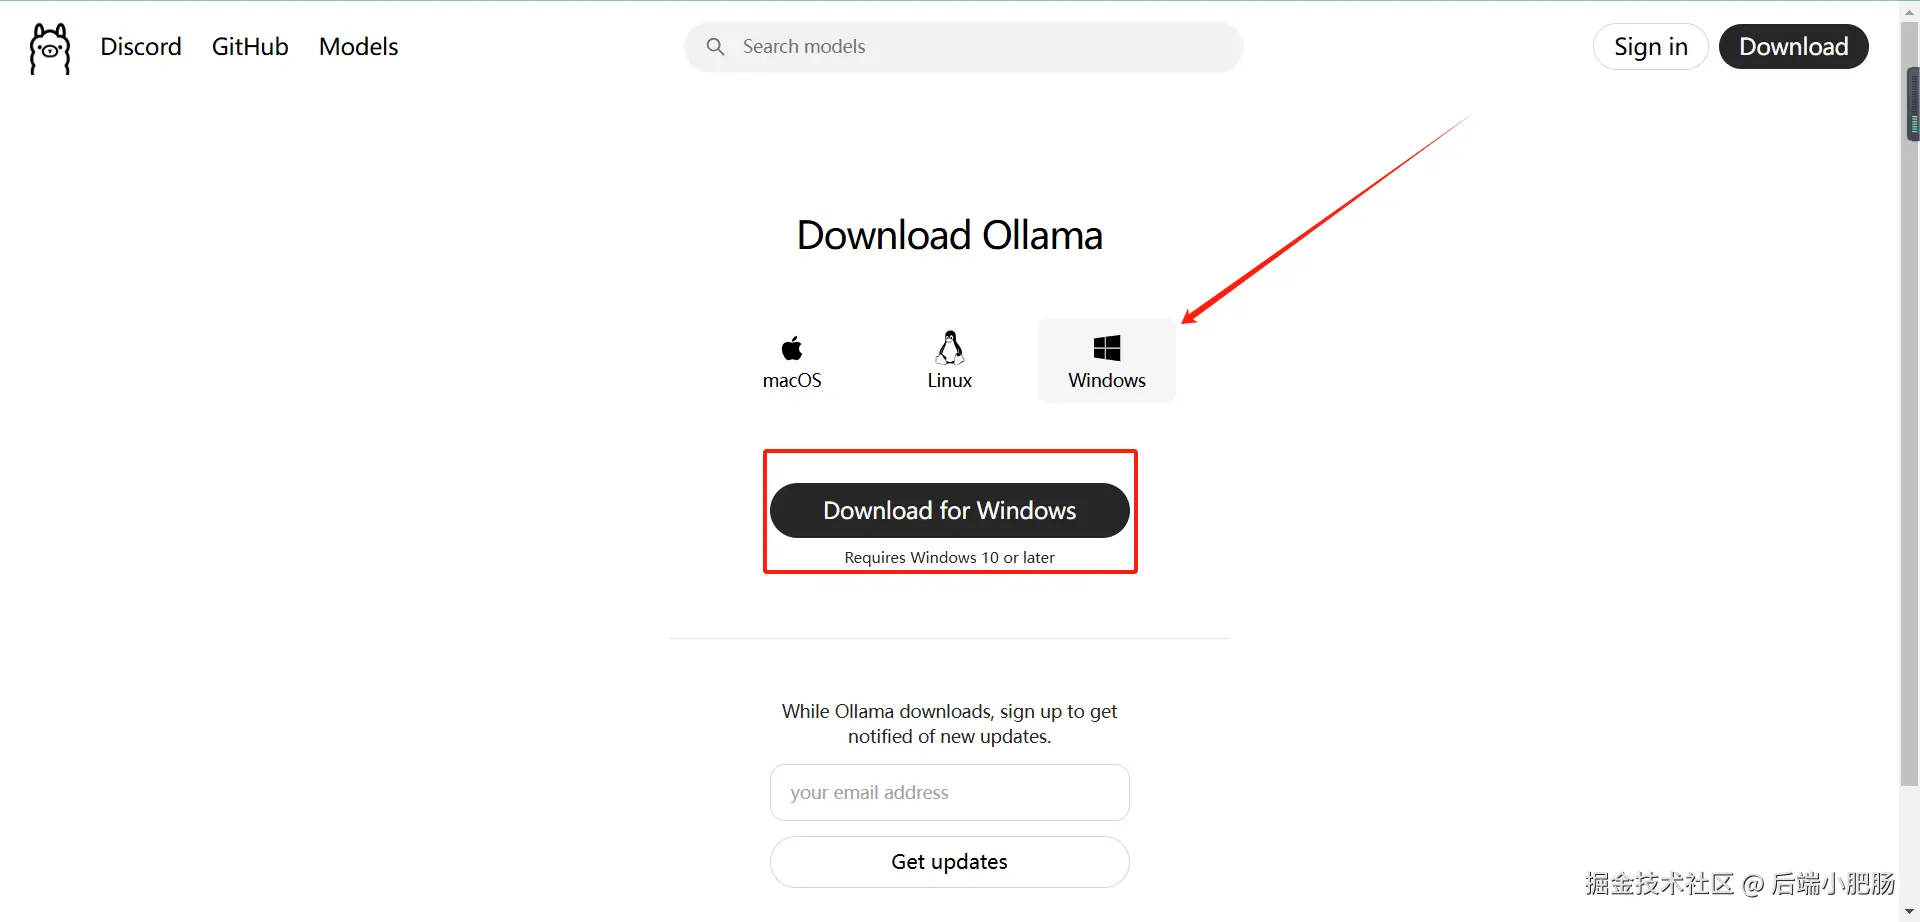Switch to the macOS tab label
The height and width of the screenshot is (922, 1920).
coord(792,381)
